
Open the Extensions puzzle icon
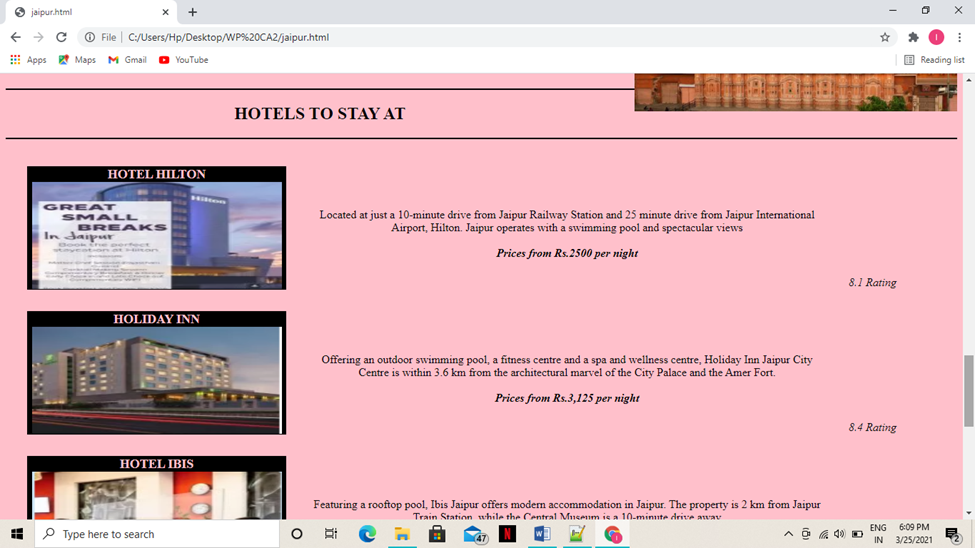913,37
